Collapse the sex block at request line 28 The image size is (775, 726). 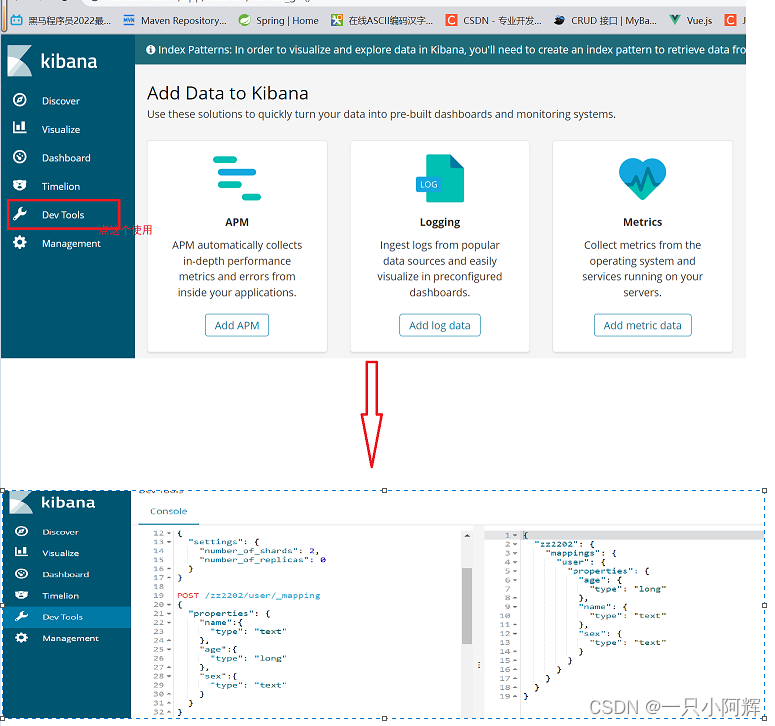169,676
